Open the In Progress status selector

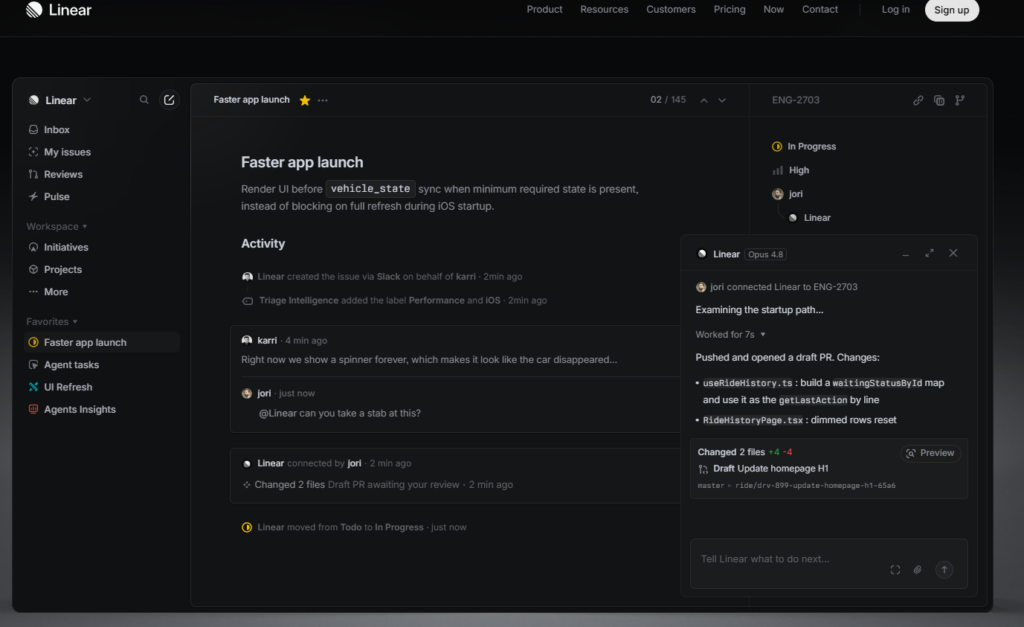[x=804, y=146]
